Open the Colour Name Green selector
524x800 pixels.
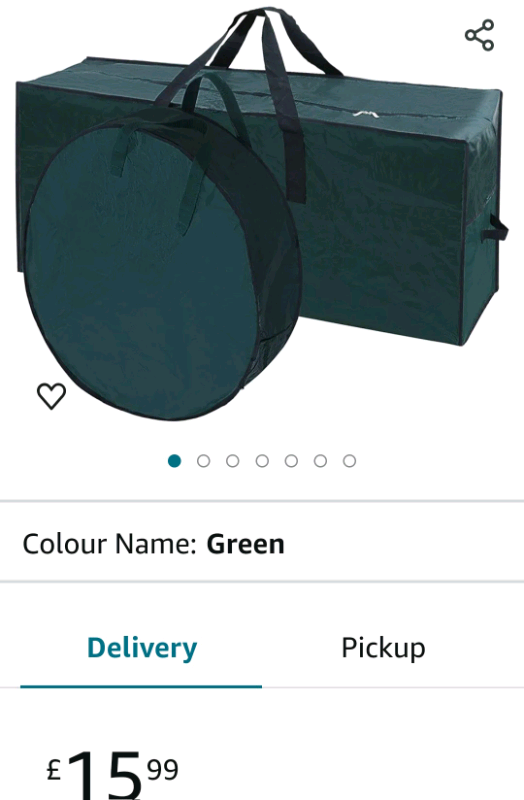click(262, 543)
